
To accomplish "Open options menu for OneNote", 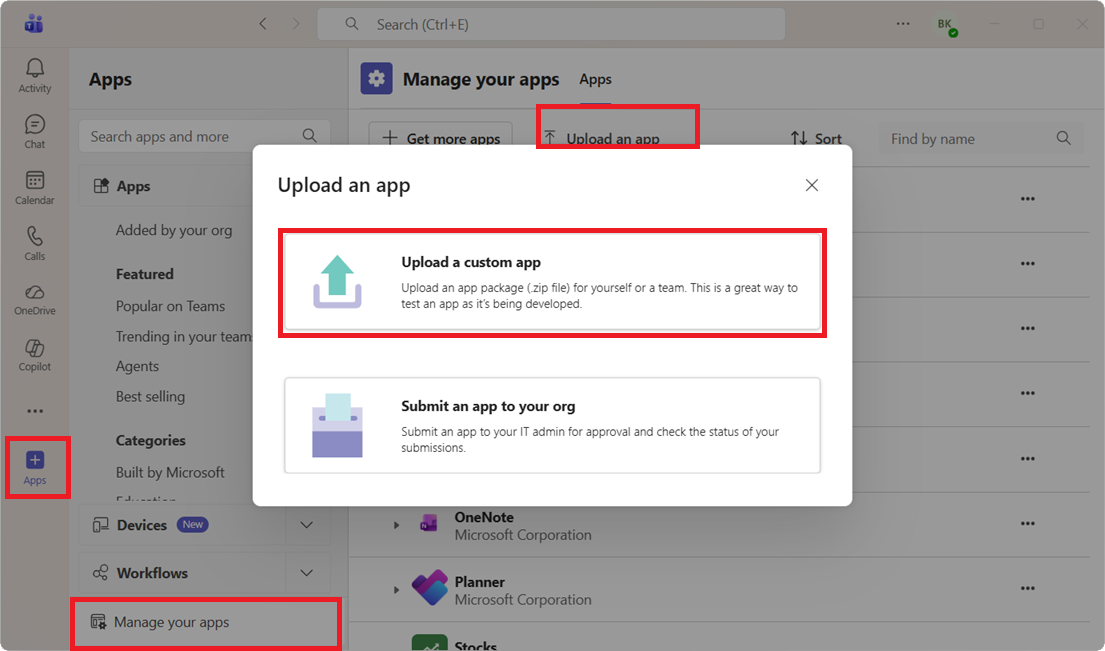I will (x=1027, y=522).
